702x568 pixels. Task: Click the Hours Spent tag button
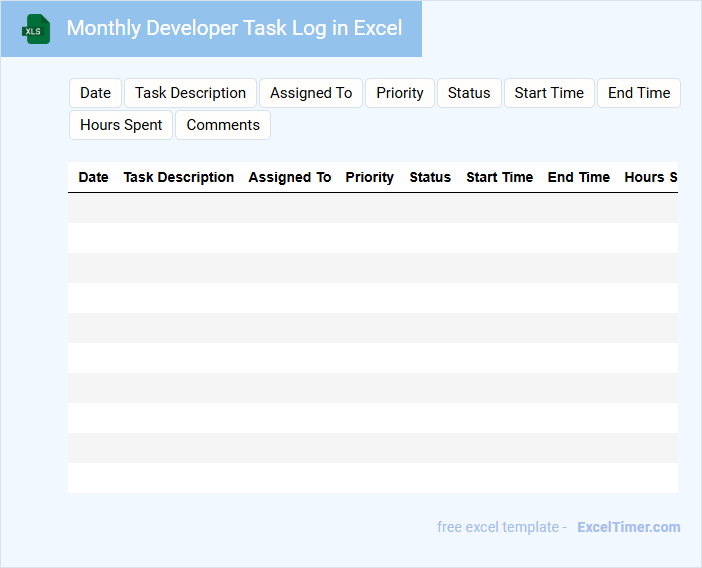coord(121,125)
